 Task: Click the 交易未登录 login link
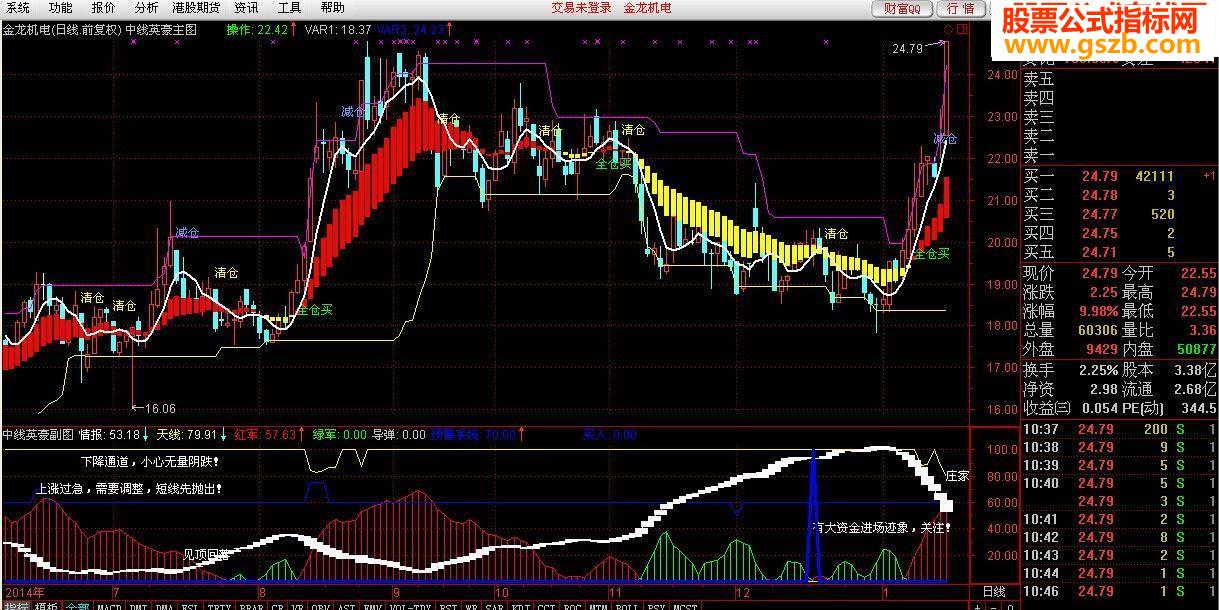click(x=581, y=7)
